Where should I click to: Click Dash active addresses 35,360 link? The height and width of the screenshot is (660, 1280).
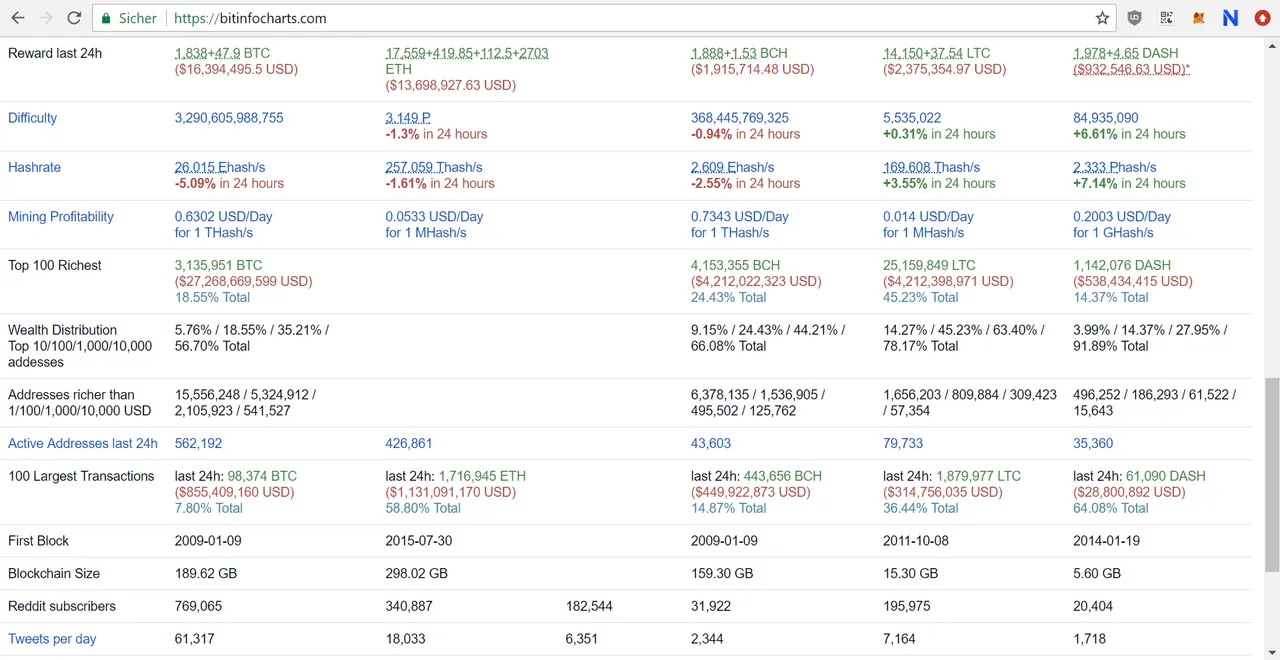coord(1093,443)
